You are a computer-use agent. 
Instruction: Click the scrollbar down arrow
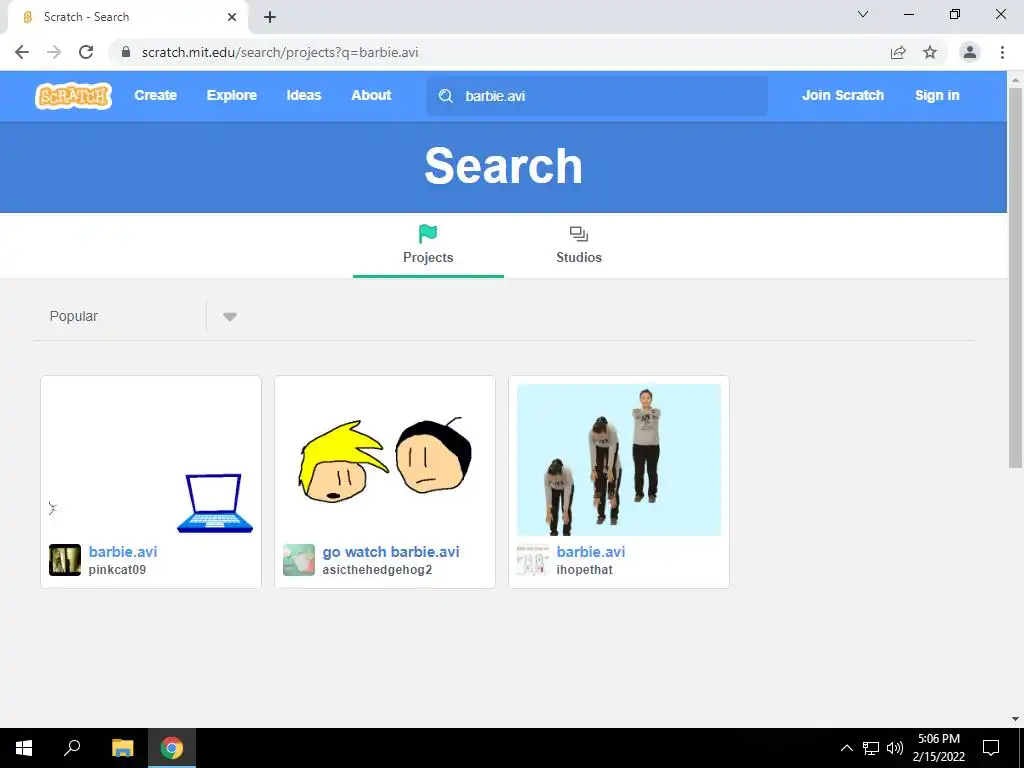(1015, 719)
